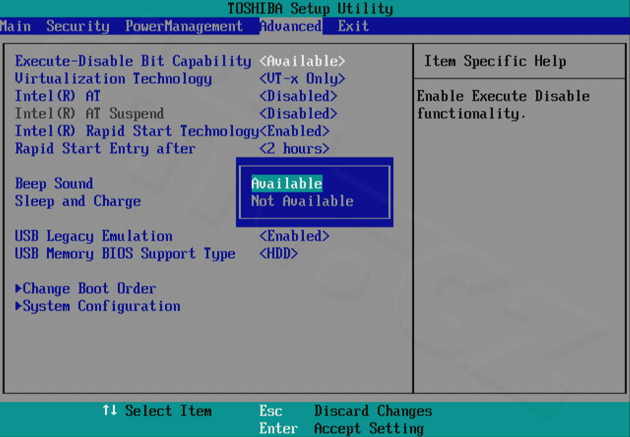
Task: Click the Item Specific Help heading
Action: tap(495, 61)
